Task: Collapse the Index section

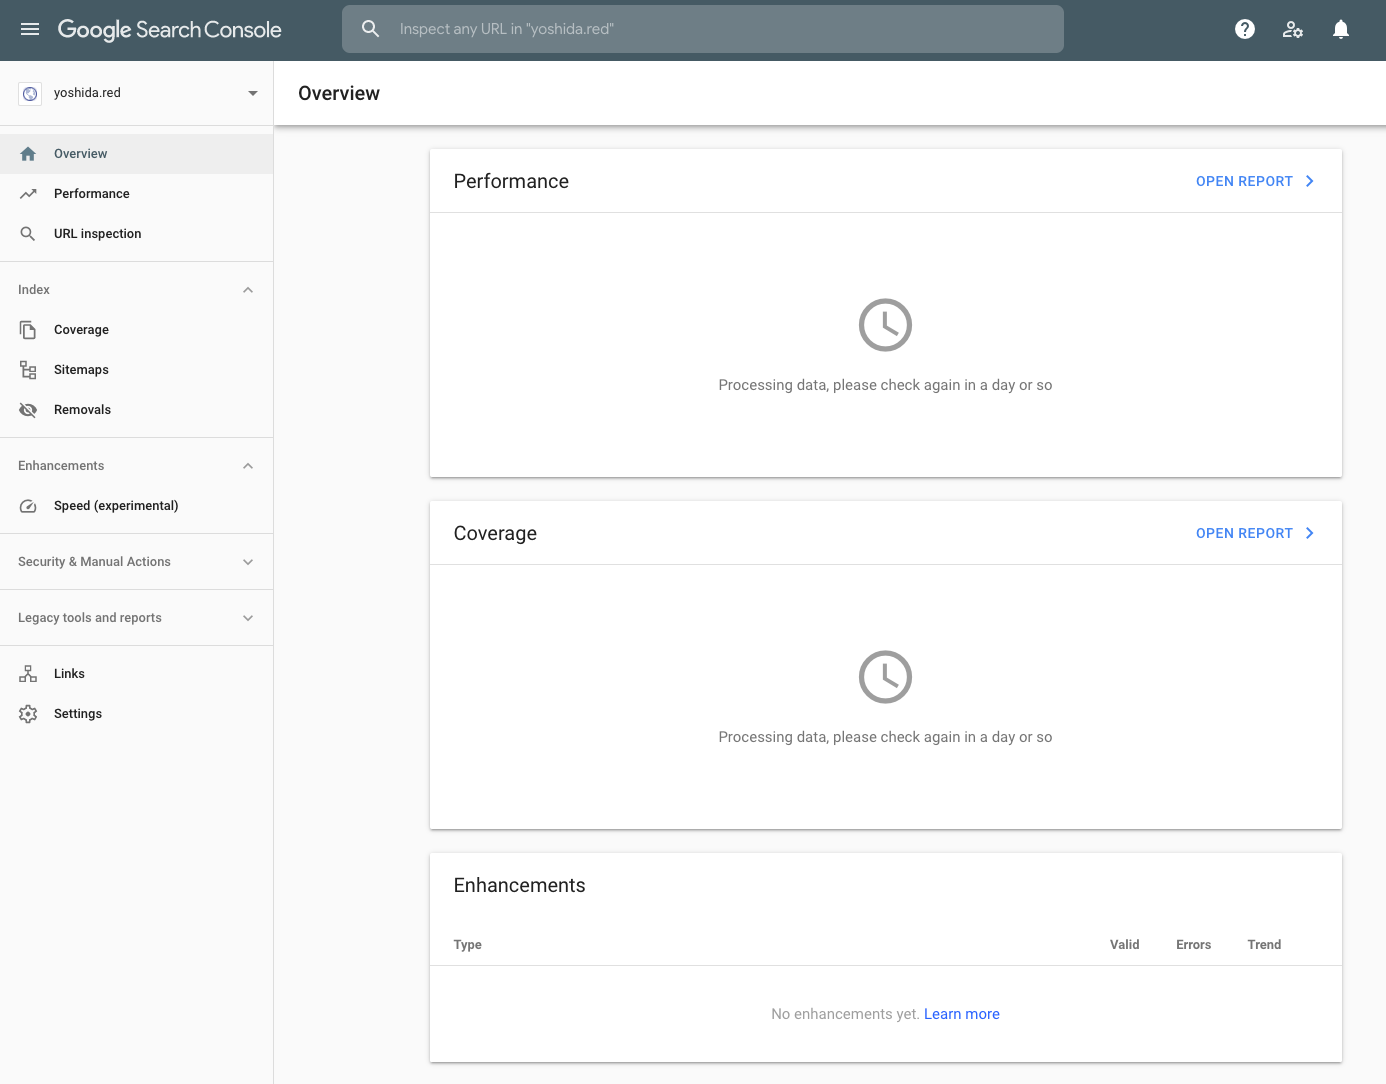Action: 248,290
